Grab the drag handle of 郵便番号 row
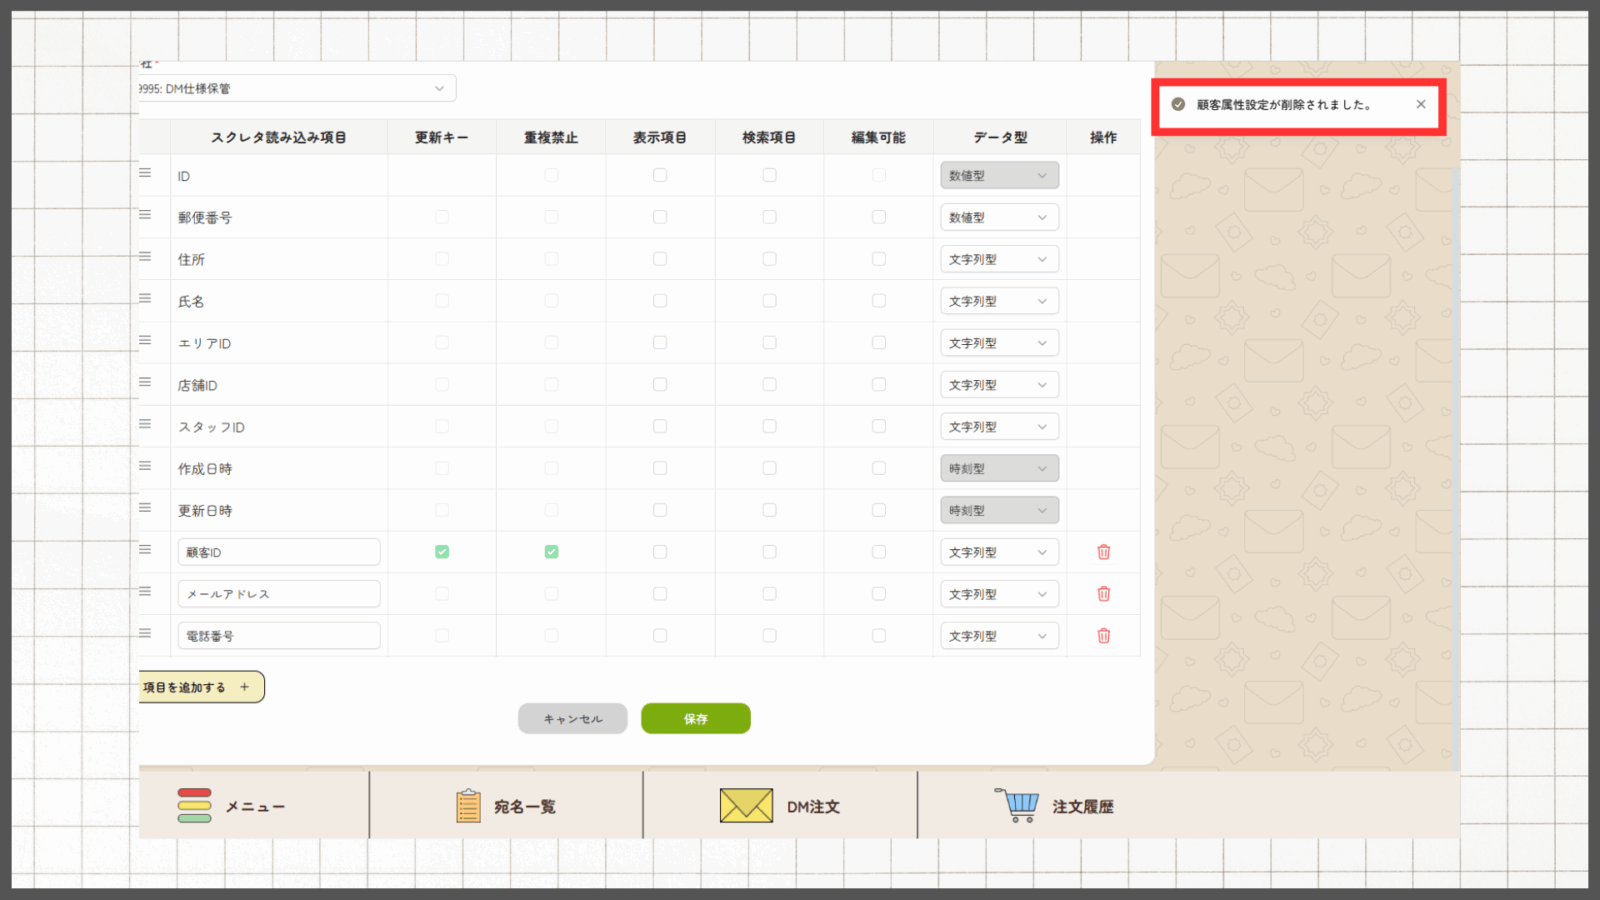This screenshot has height=900, width=1600. click(145, 215)
